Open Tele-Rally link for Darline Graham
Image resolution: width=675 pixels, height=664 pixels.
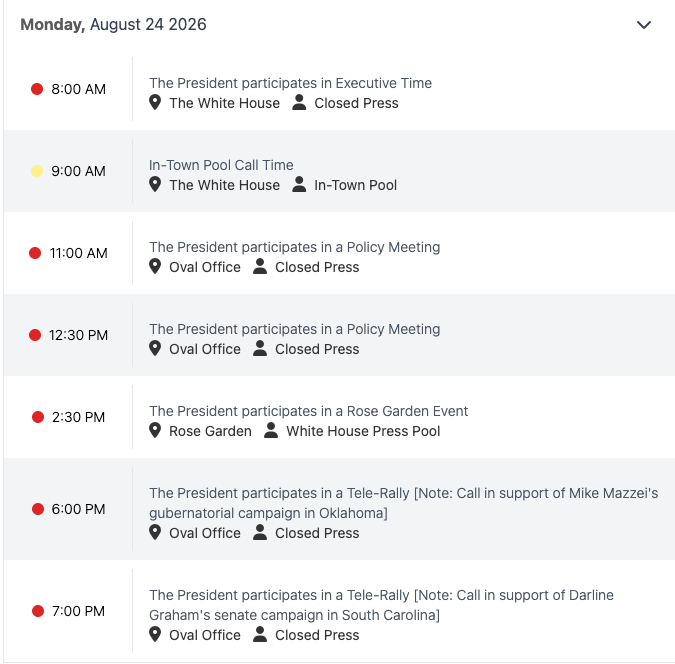pyautogui.click(x=381, y=605)
